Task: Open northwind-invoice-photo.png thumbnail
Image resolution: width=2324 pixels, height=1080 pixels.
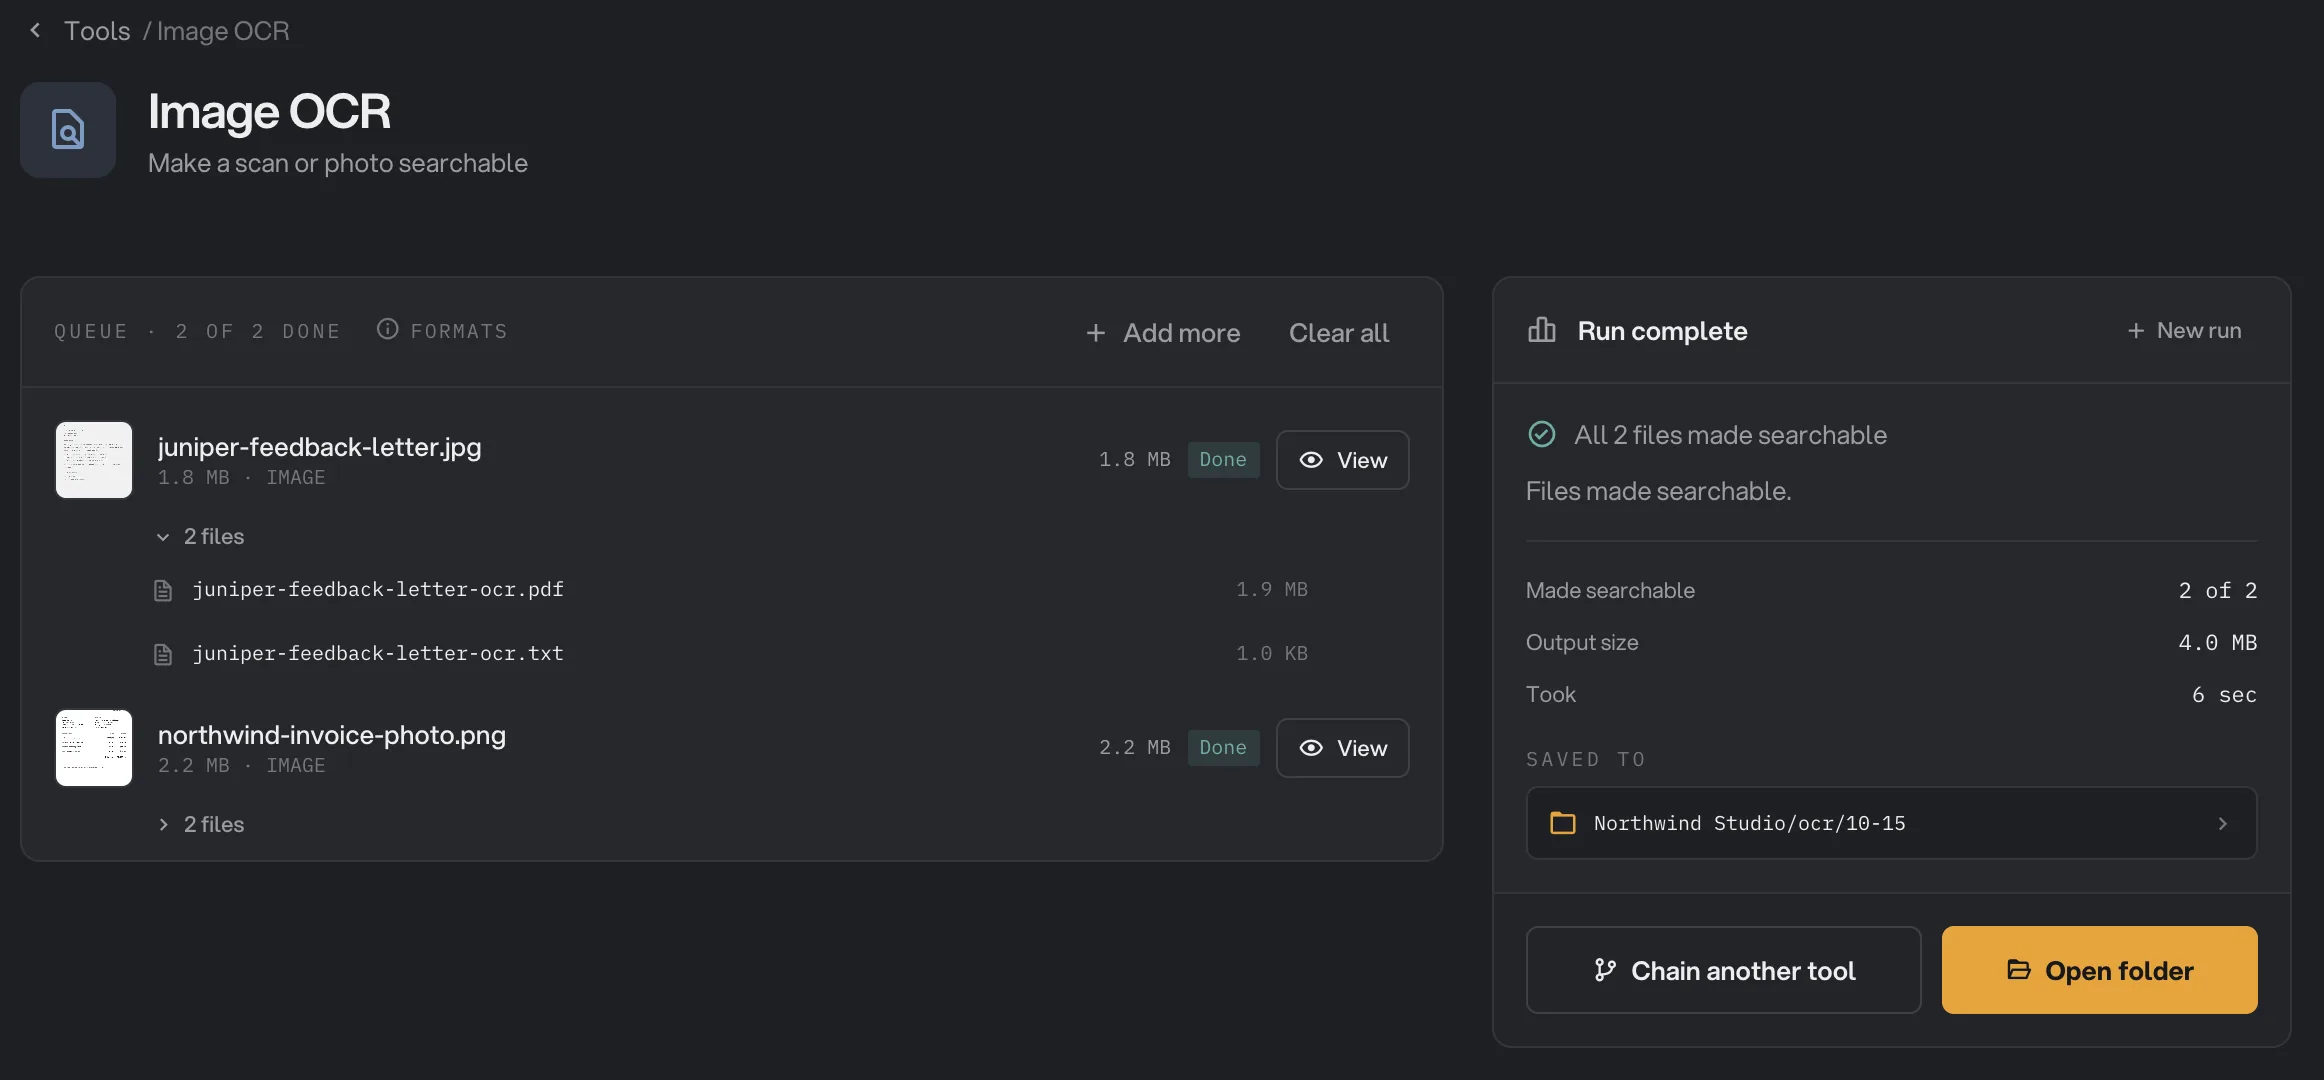Action: 94,748
